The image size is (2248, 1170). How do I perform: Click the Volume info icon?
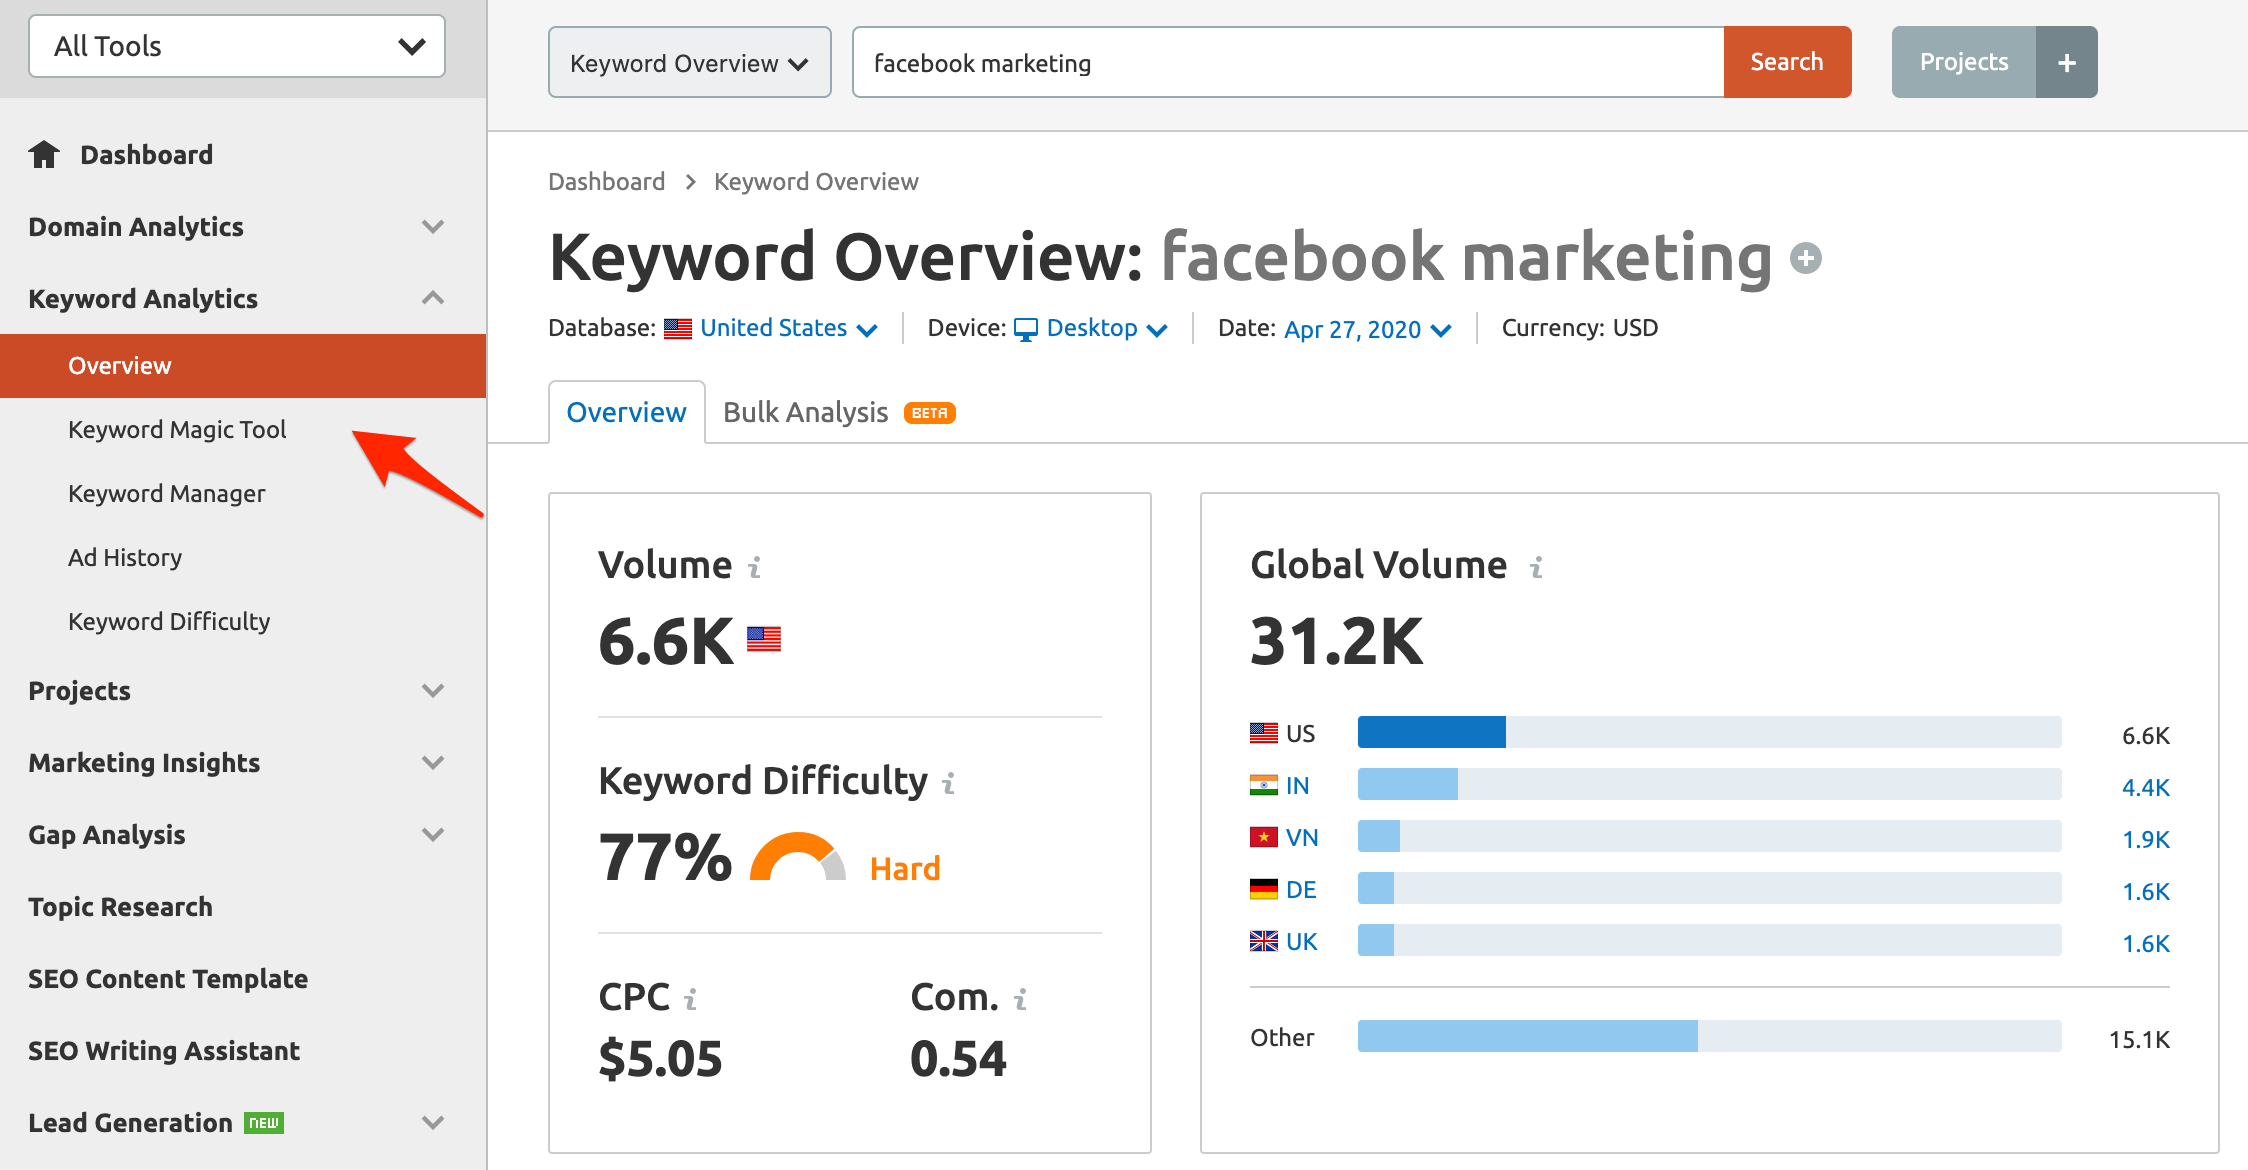pyautogui.click(x=755, y=568)
